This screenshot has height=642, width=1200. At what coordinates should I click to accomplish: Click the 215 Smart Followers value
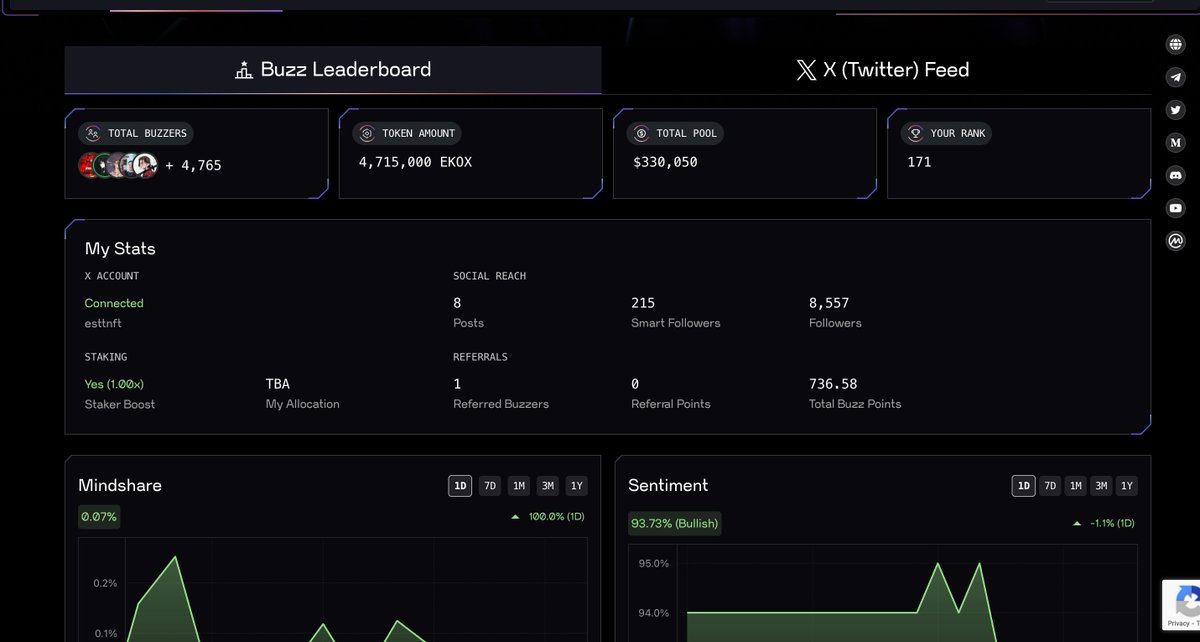coord(643,302)
